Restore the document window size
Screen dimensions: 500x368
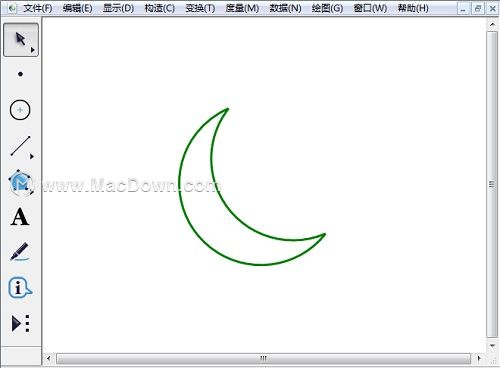click(477, 9)
